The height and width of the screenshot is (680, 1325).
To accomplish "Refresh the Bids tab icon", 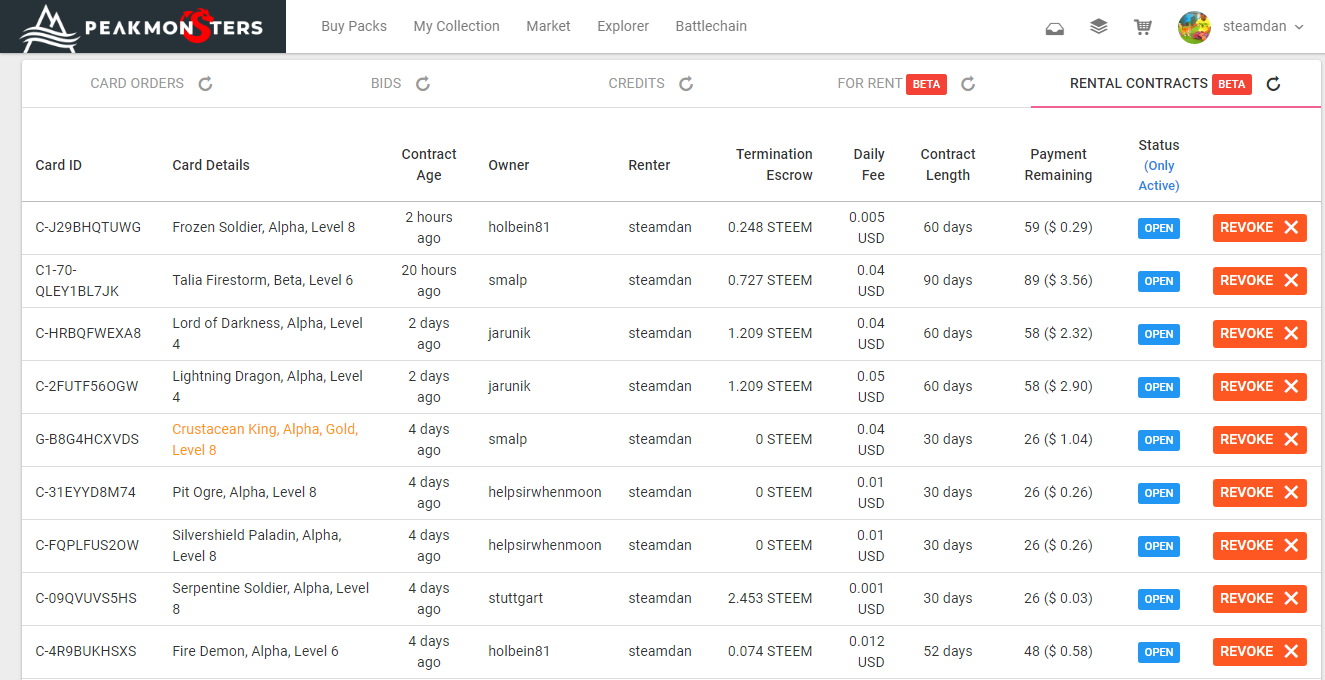I will (423, 84).
